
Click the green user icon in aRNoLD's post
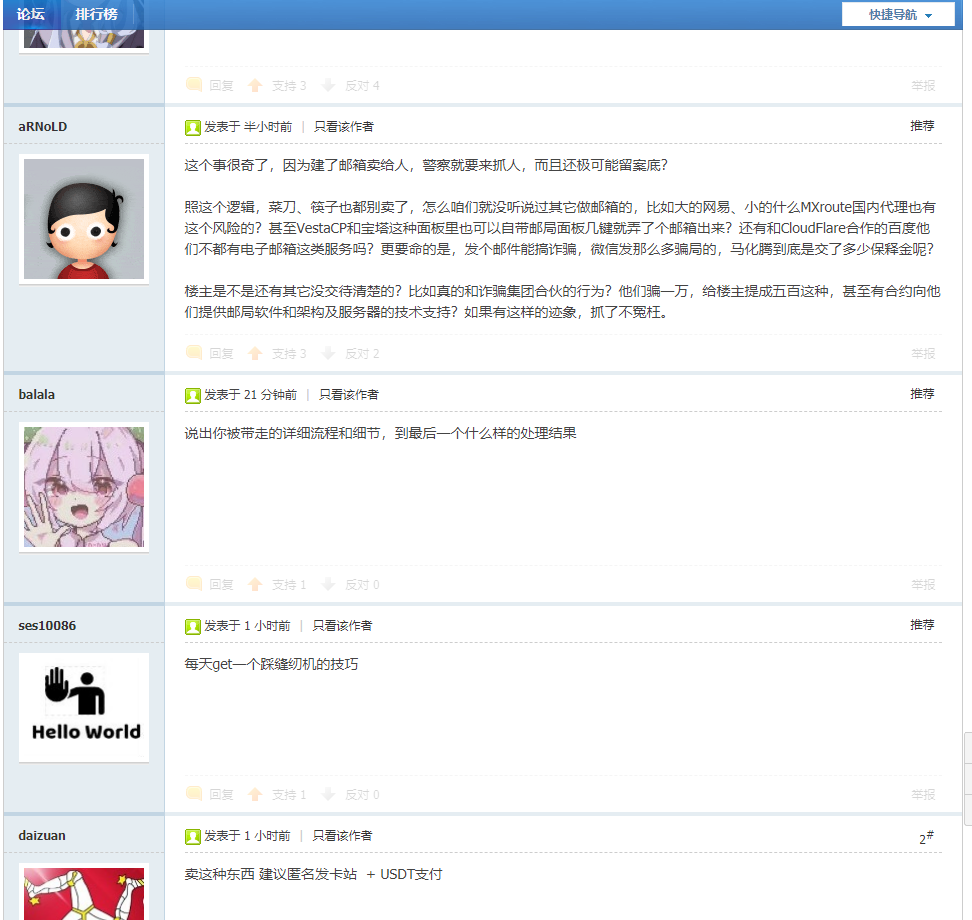click(193, 127)
